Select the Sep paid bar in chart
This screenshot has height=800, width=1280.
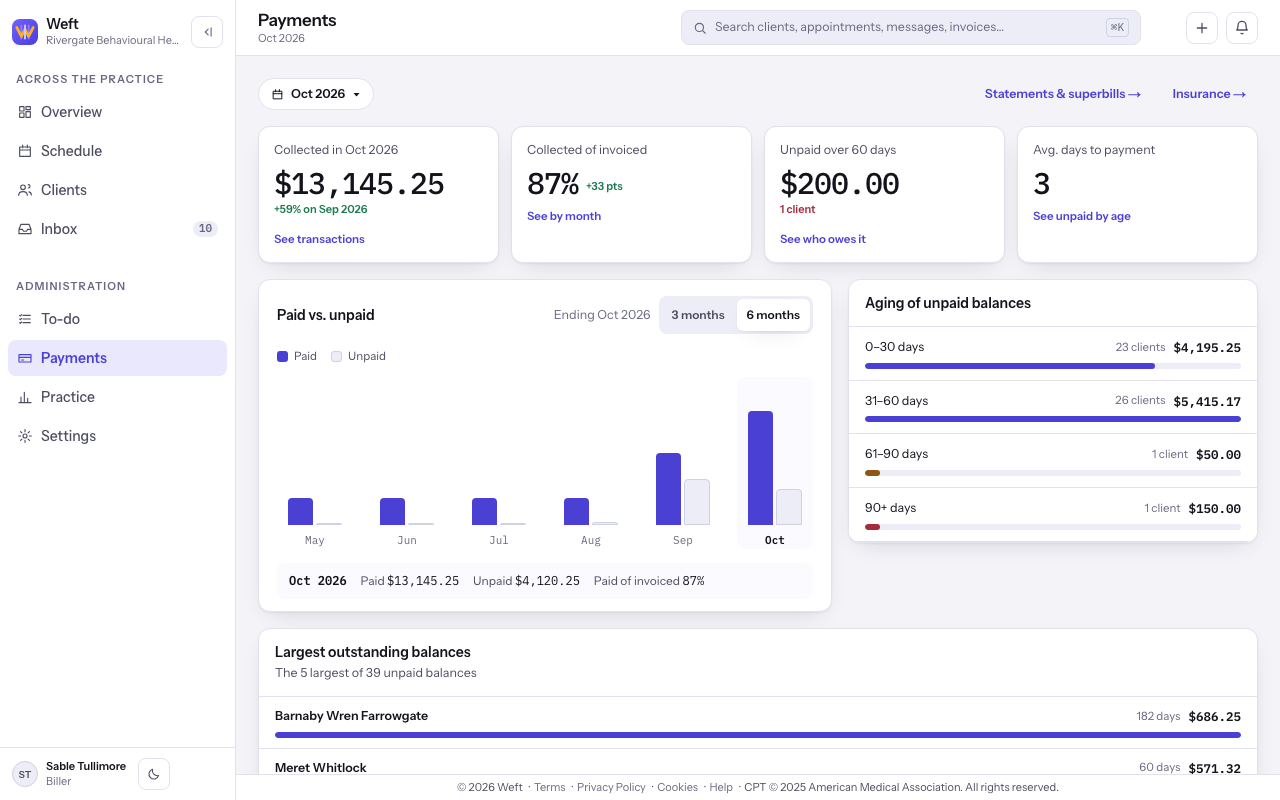point(668,489)
